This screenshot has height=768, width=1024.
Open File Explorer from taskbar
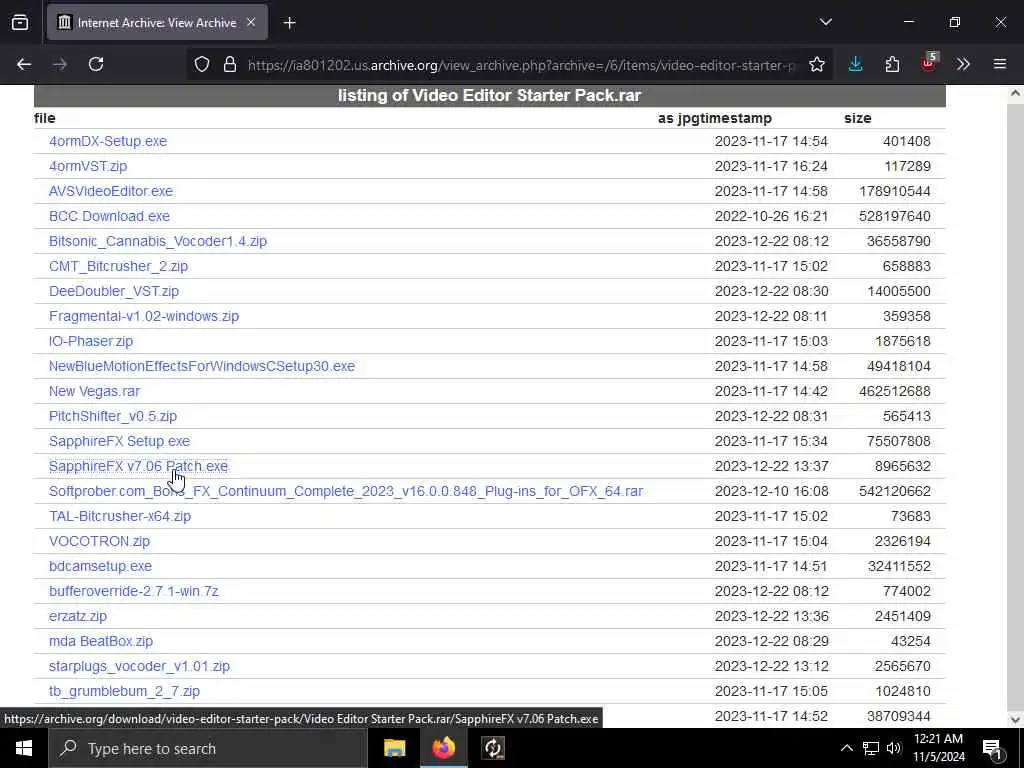[x=394, y=748]
